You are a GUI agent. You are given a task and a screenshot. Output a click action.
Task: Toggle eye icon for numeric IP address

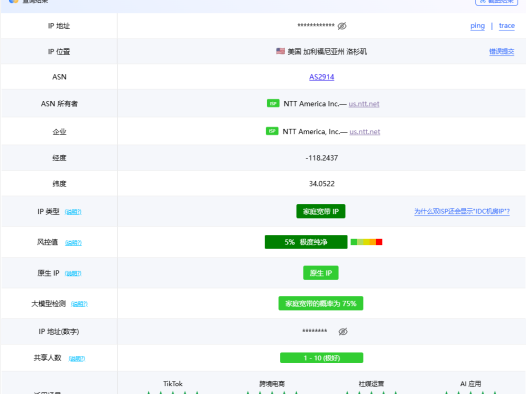(343, 332)
